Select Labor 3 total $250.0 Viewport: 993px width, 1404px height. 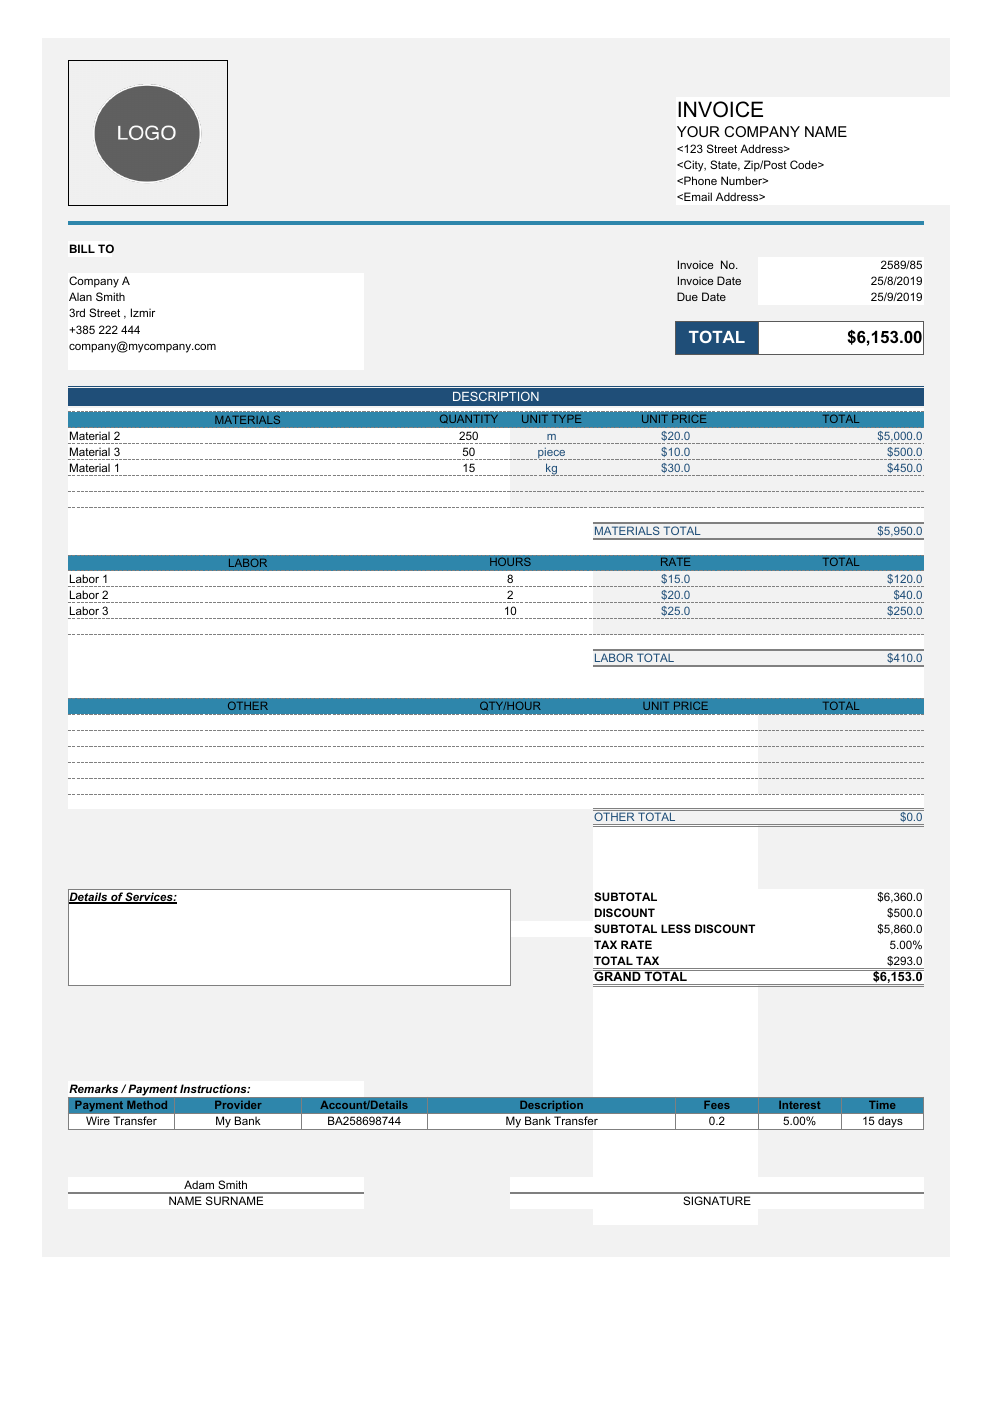click(904, 611)
